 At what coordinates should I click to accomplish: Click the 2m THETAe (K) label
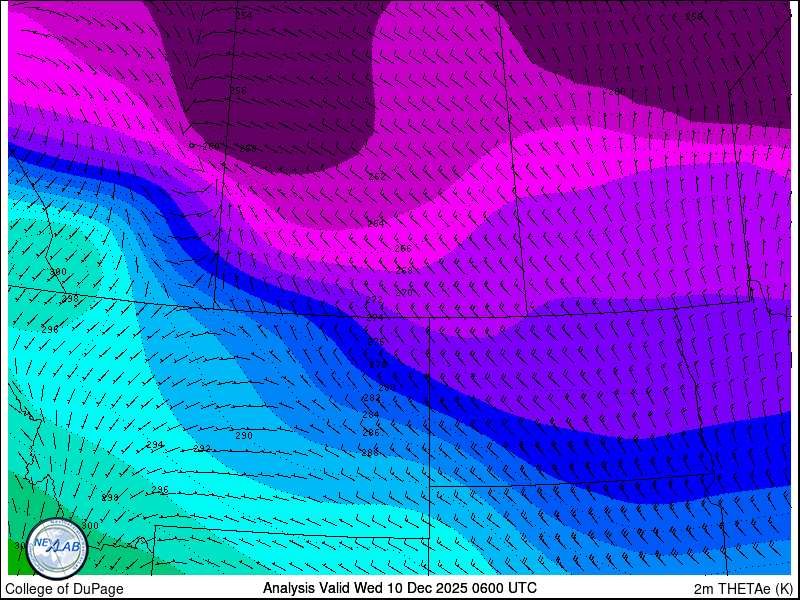coord(743,589)
